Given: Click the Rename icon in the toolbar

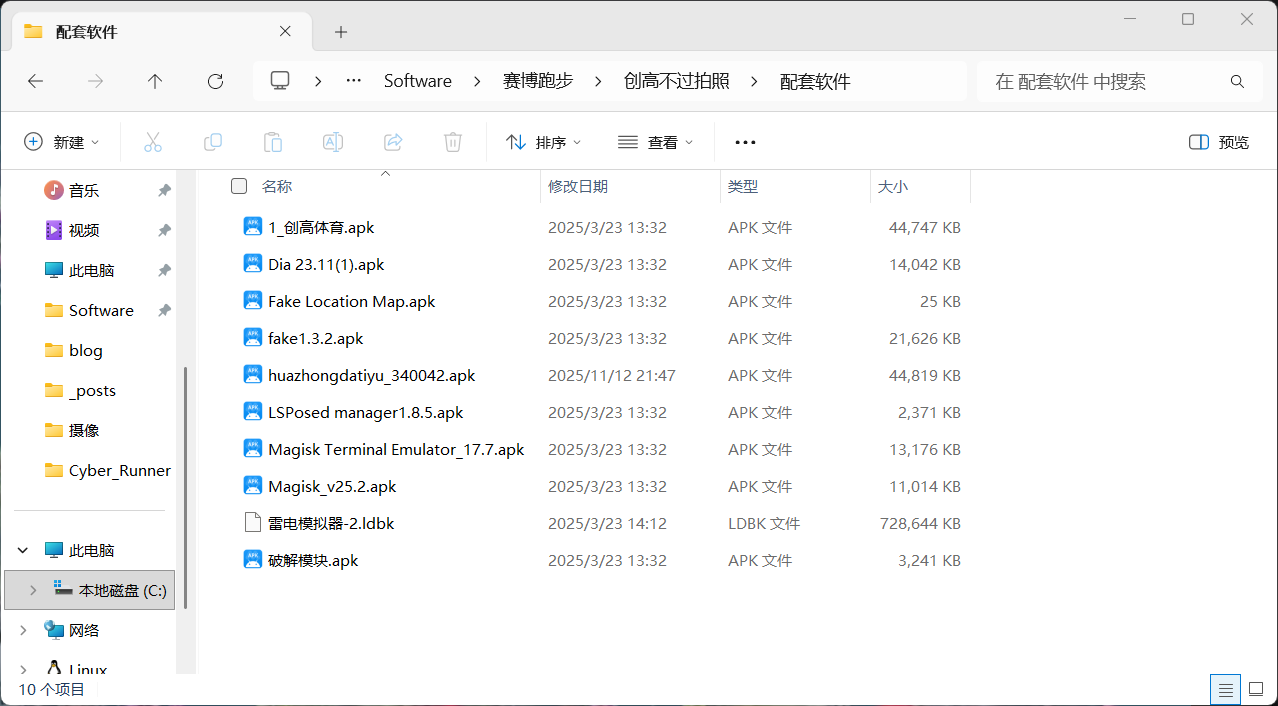Looking at the screenshot, I should pyautogui.click(x=332, y=142).
